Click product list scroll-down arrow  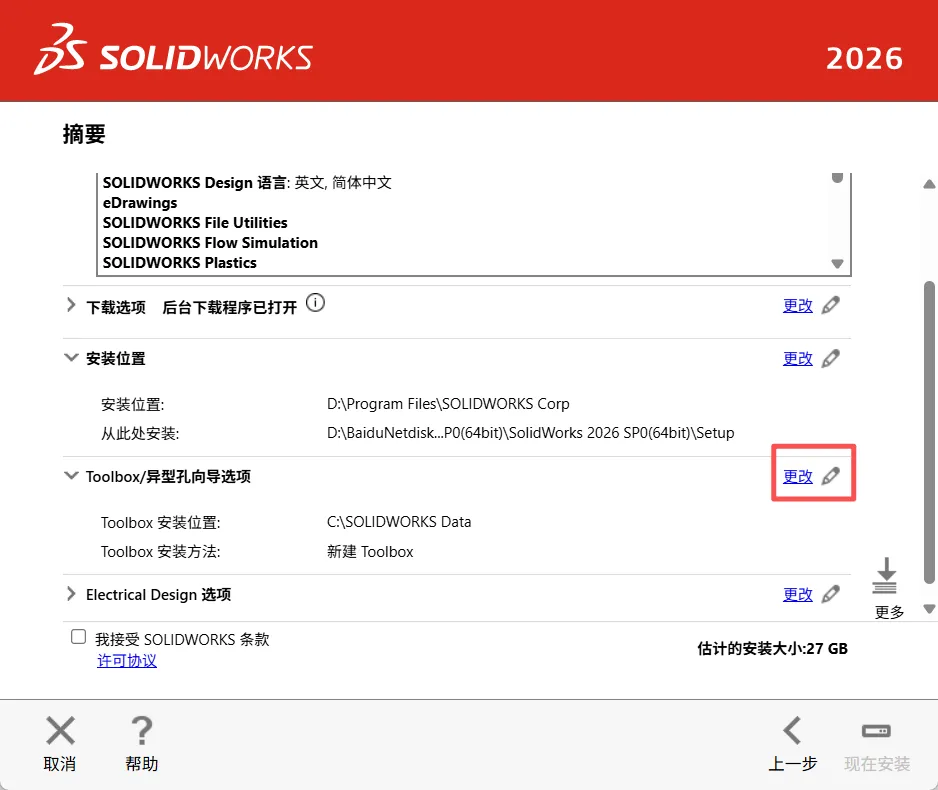[x=838, y=264]
